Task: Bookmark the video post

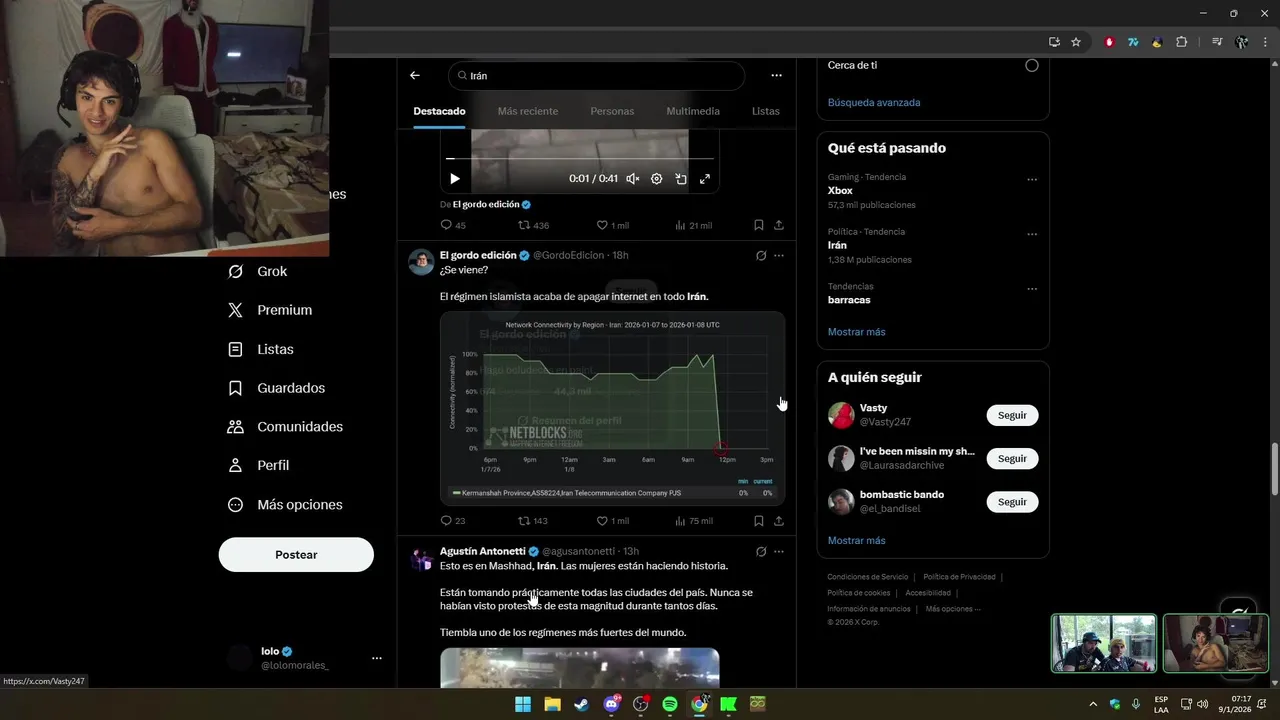Action: tap(759, 225)
